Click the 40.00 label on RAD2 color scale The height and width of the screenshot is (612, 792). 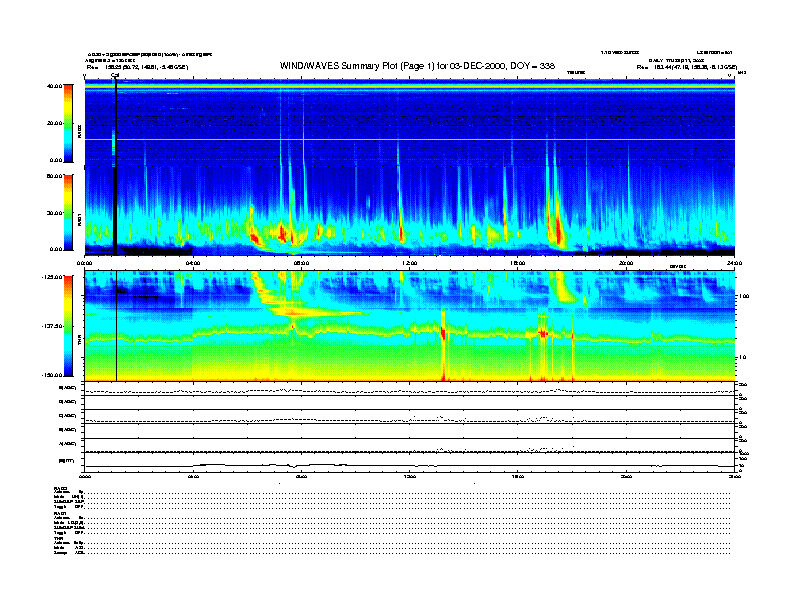click(x=54, y=86)
